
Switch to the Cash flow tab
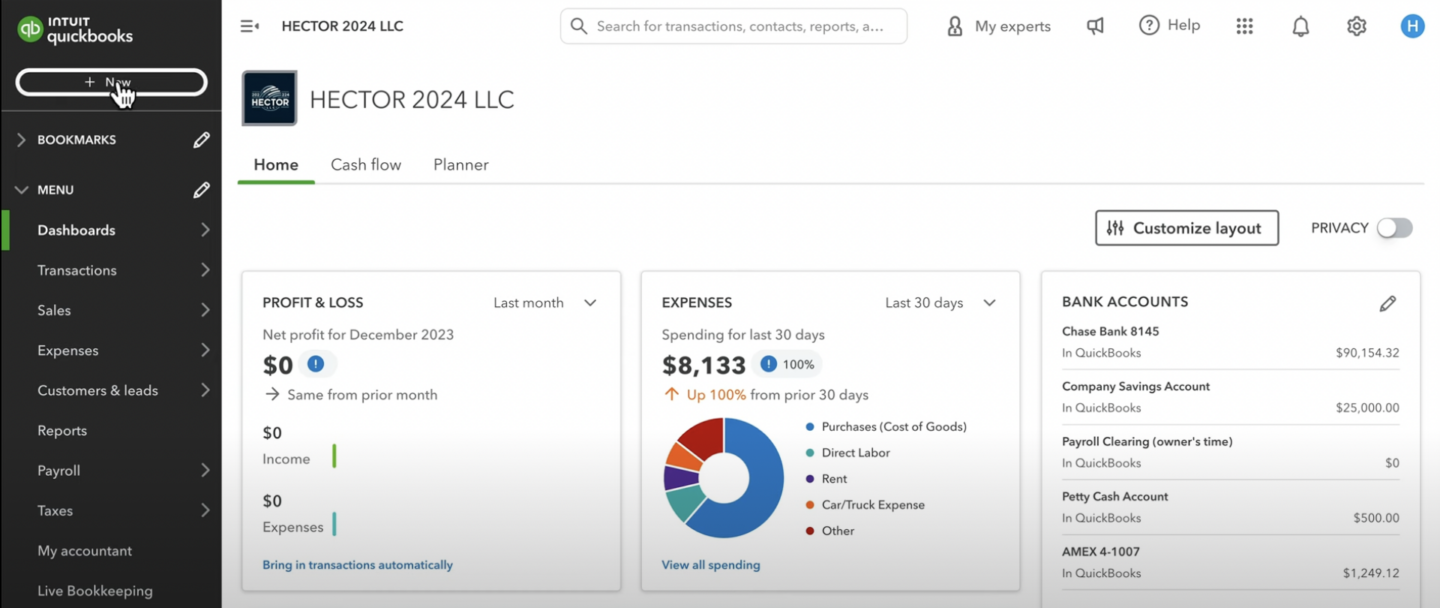[366, 165]
